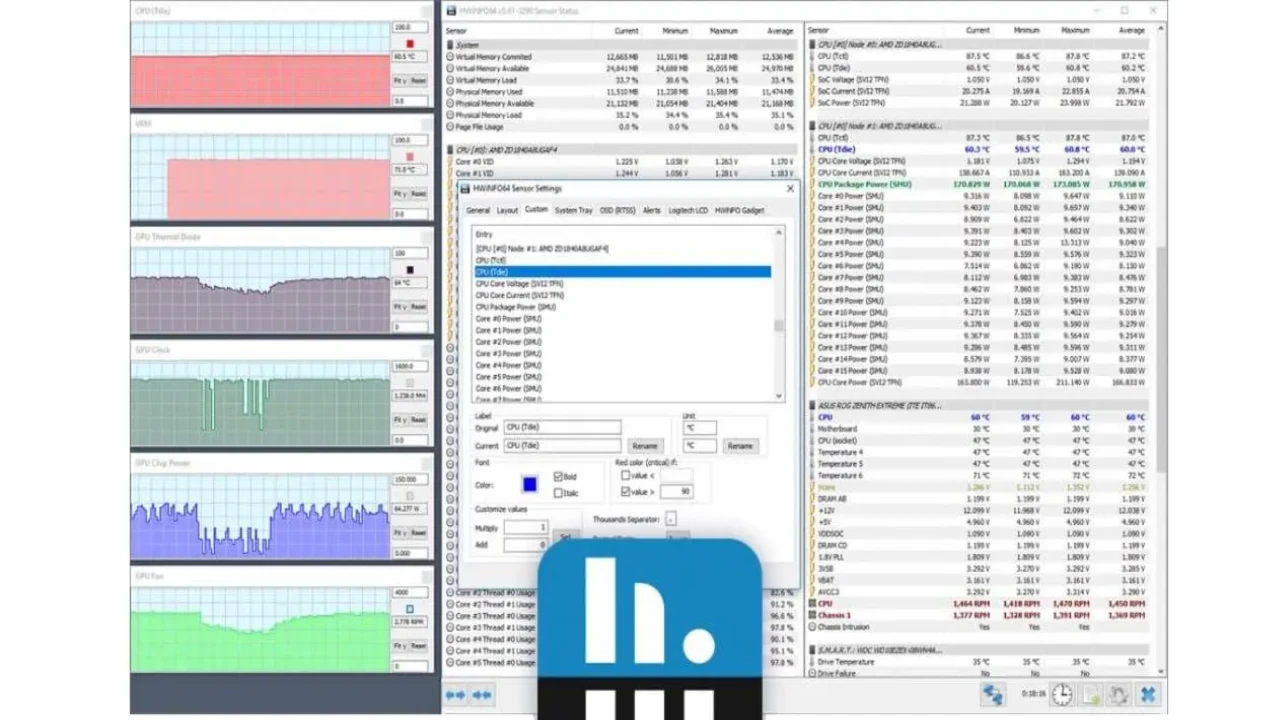Click the blue font Color swatch
This screenshot has width=1280, height=720.
pyautogui.click(x=530, y=484)
